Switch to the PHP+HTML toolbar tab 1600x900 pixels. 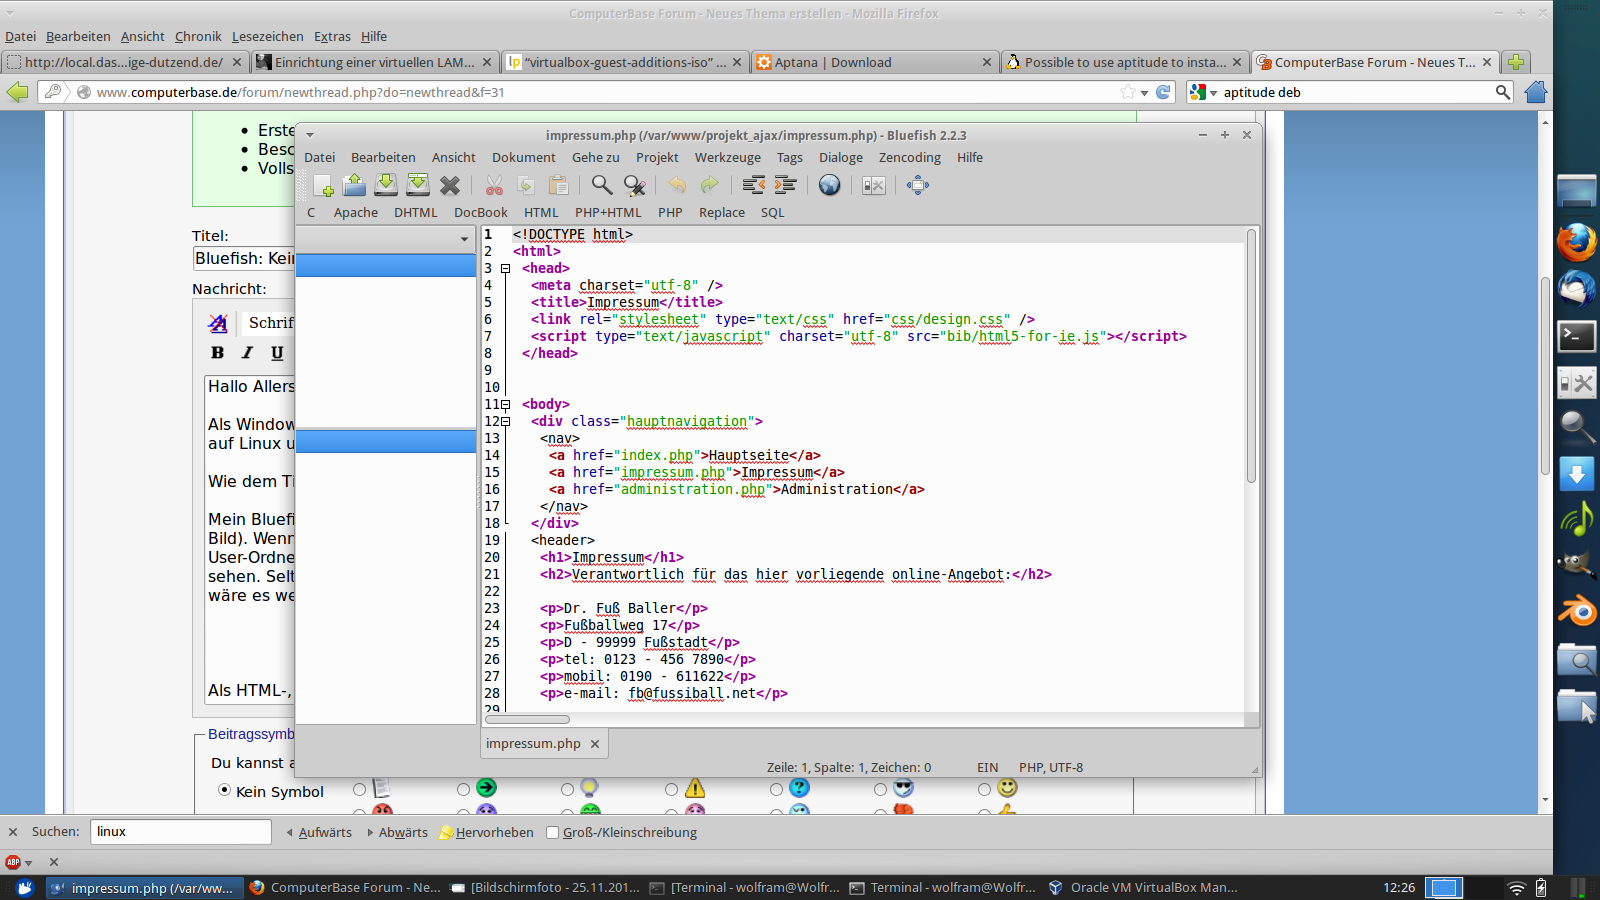click(608, 212)
